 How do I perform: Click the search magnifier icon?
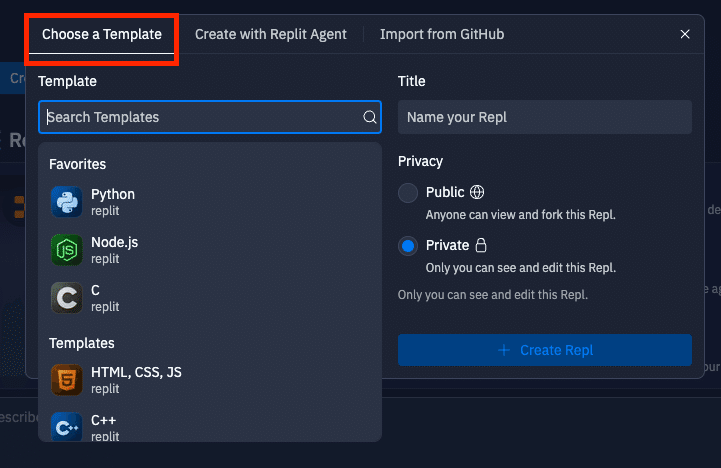click(x=370, y=118)
